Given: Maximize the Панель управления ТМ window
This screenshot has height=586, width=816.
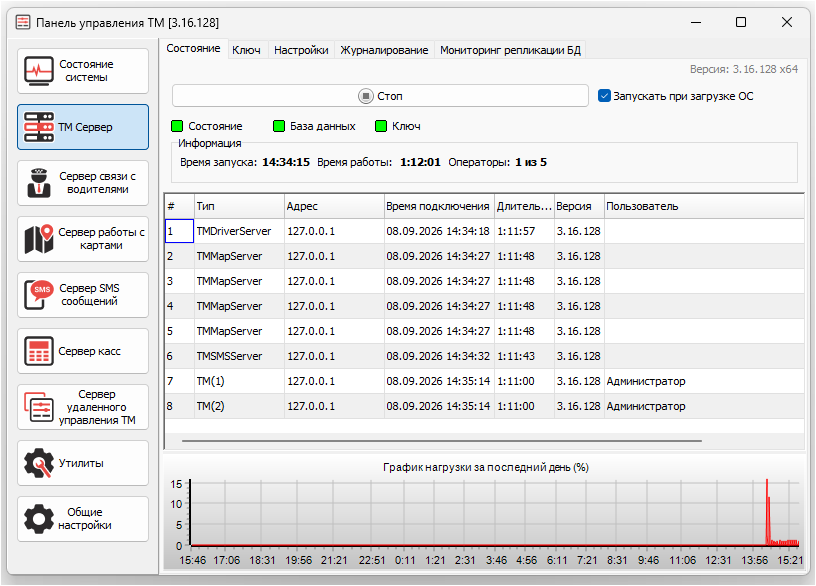Looking at the screenshot, I should 741,22.
